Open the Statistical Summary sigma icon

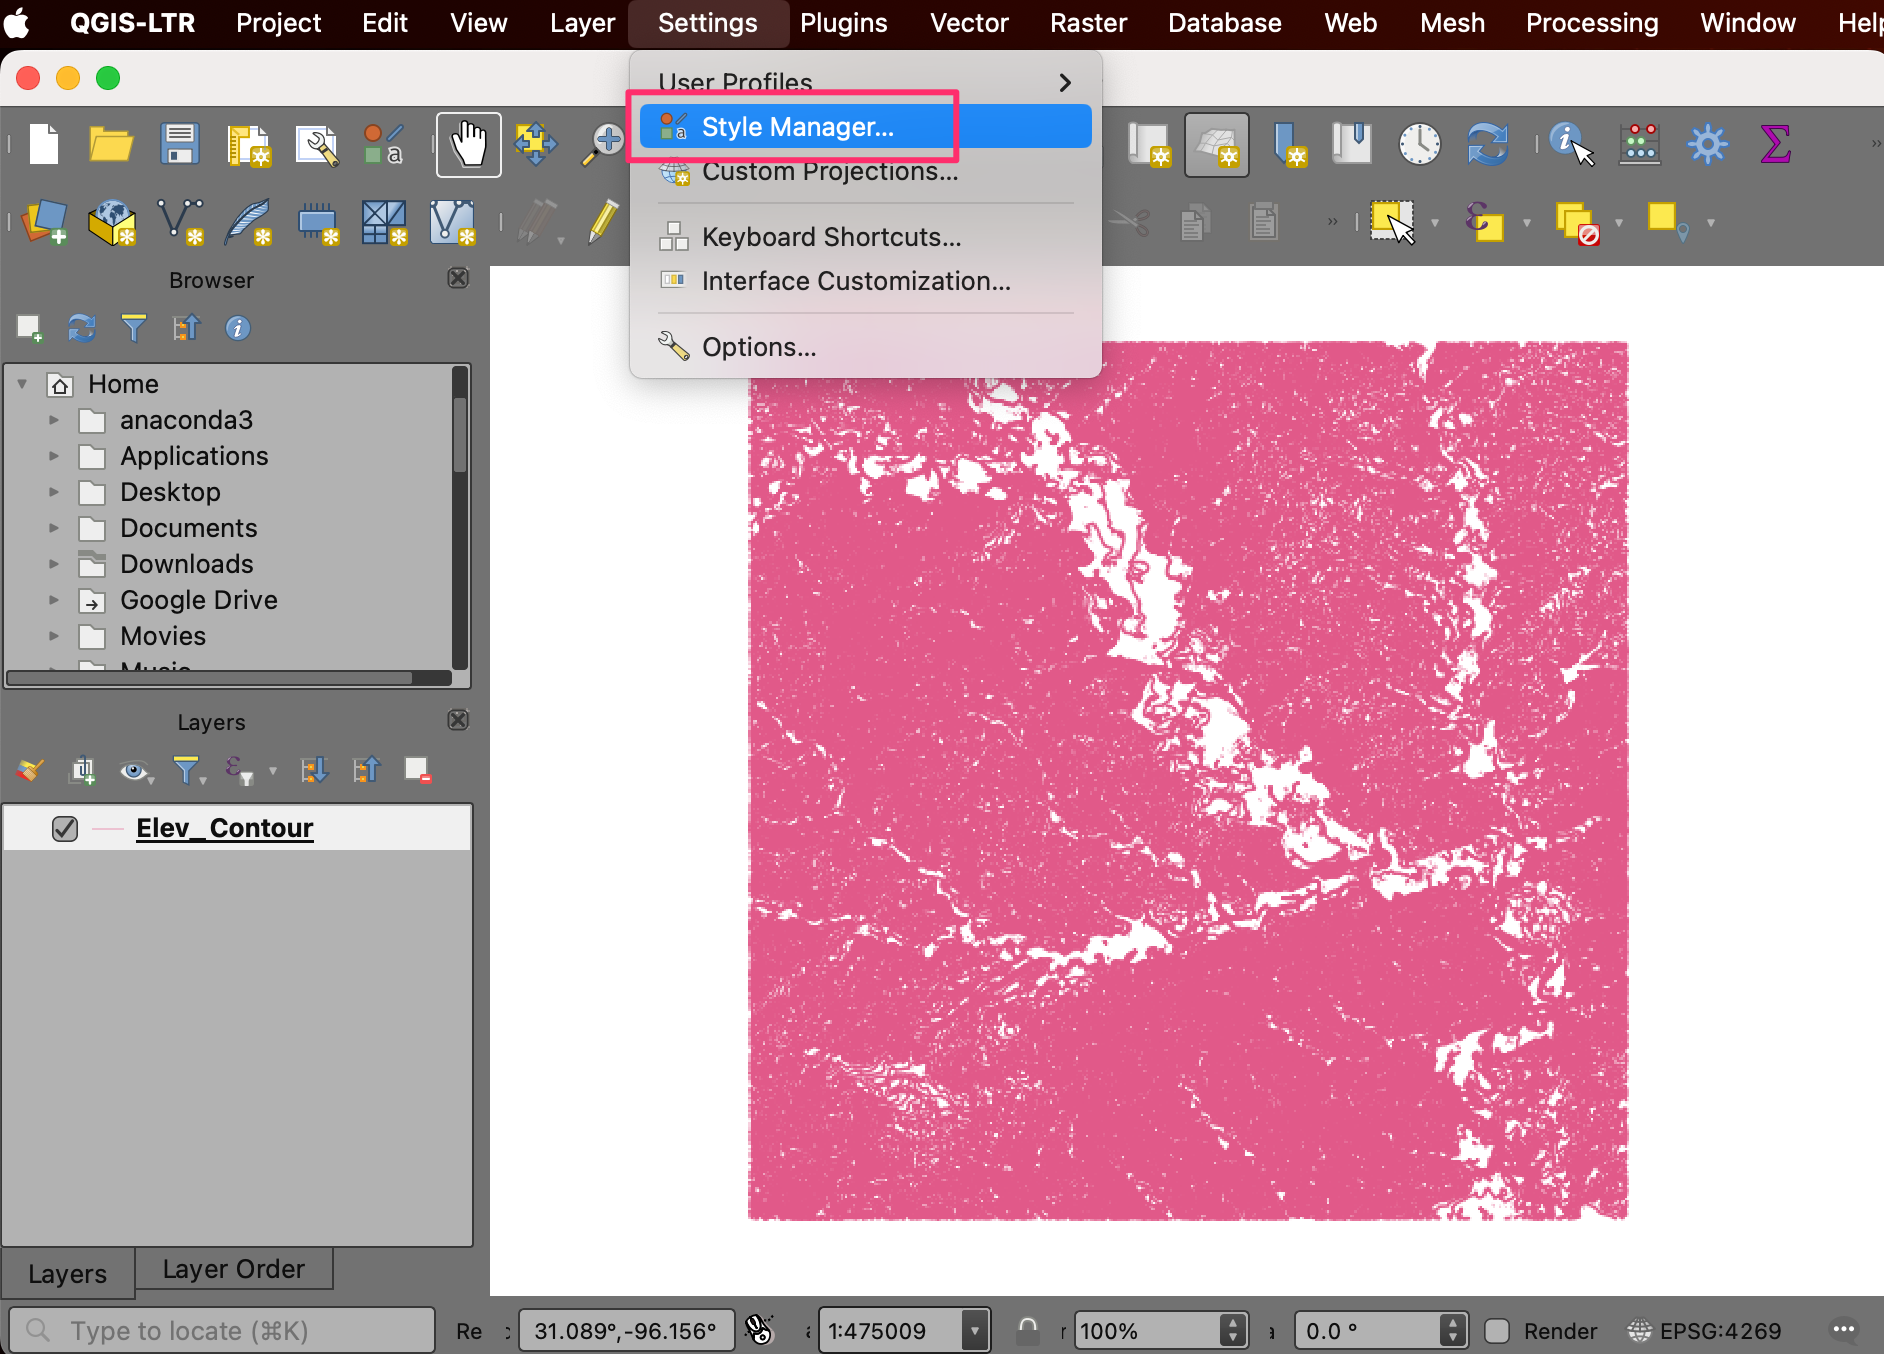[1775, 145]
